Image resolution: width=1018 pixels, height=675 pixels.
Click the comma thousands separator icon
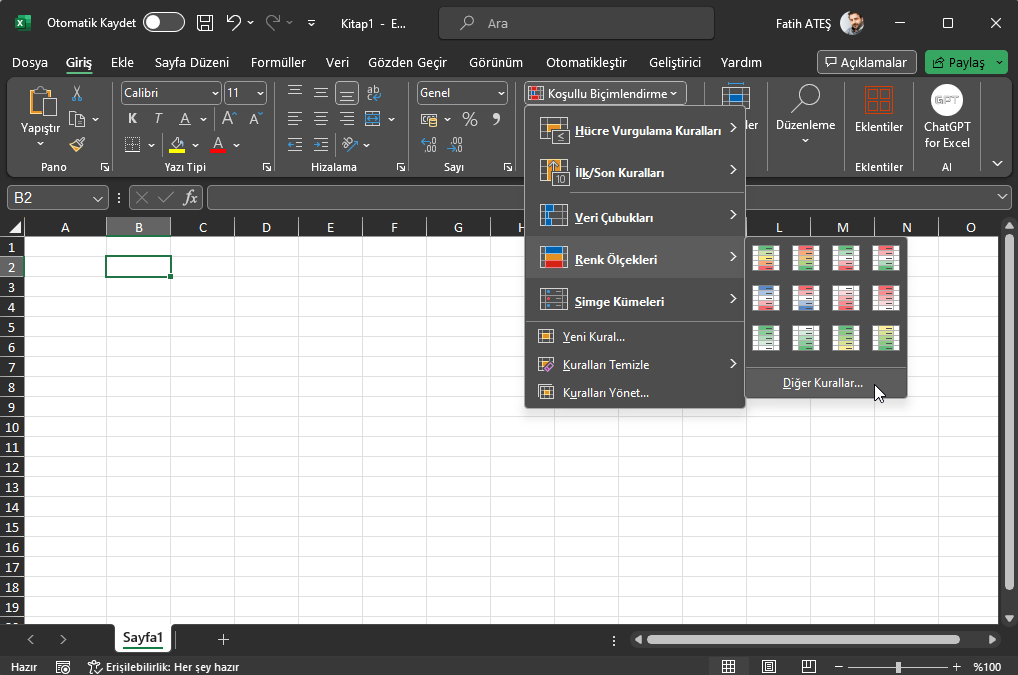point(496,120)
